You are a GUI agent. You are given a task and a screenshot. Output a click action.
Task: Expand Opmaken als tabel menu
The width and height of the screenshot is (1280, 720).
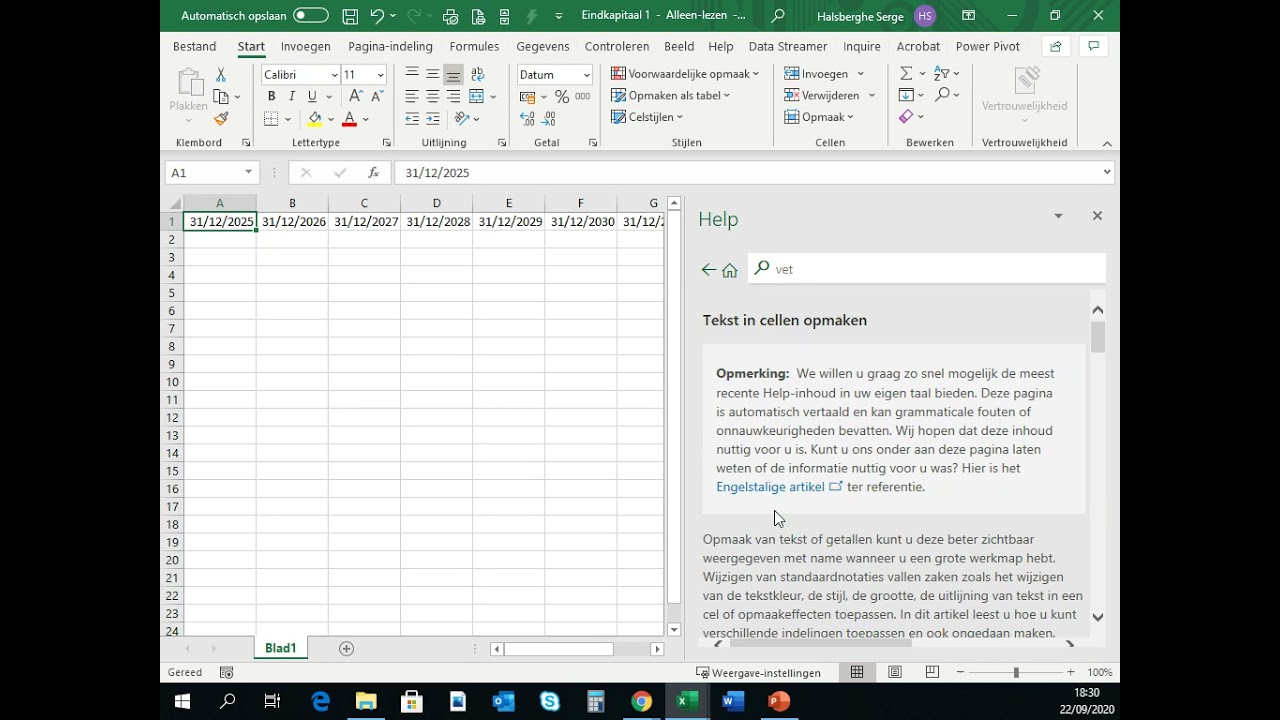point(670,96)
